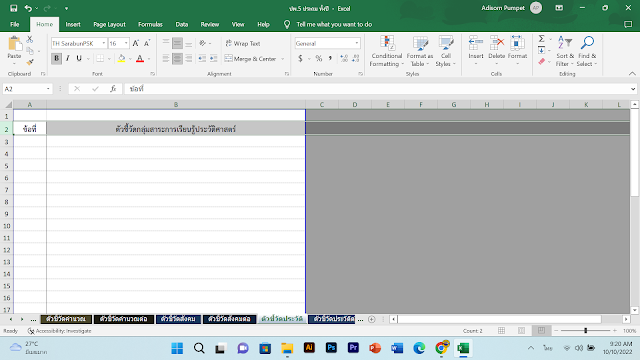Click the Cut scissors icon
The image size is (640, 360).
click(x=30, y=40)
